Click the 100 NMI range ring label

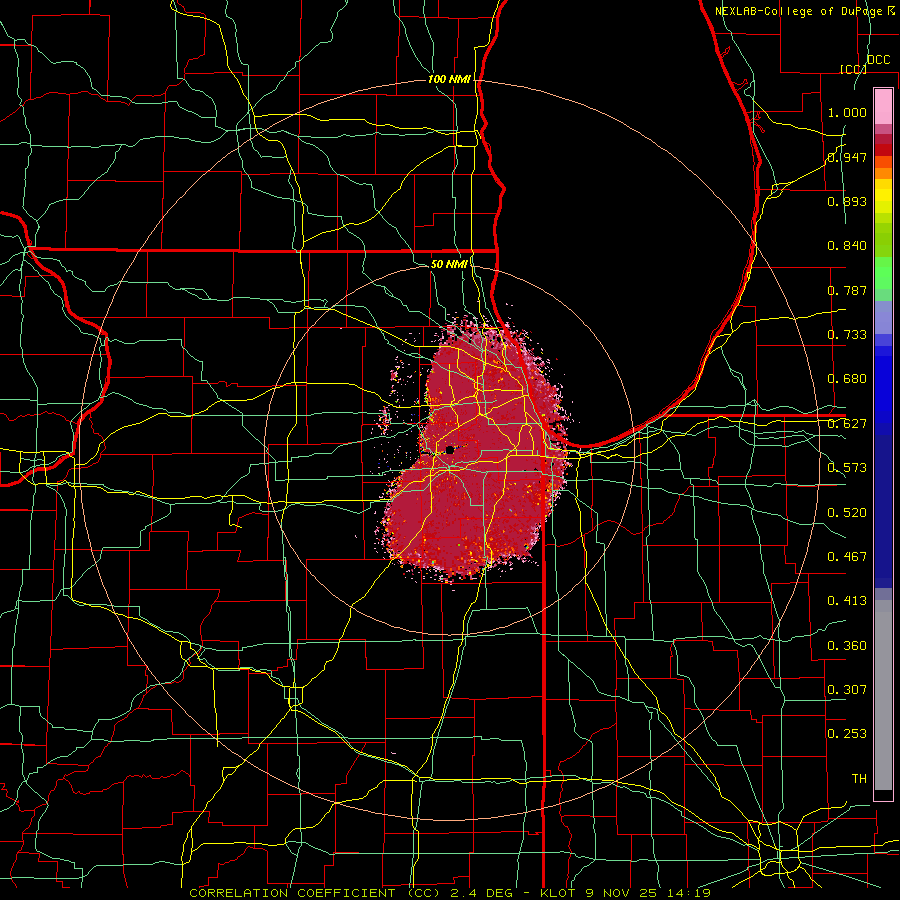449,79
